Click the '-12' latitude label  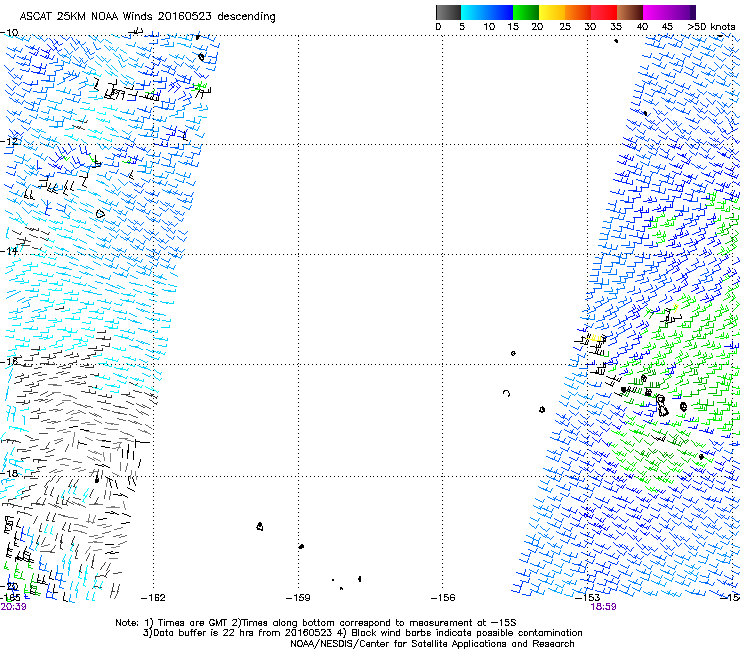click(x=9, y=142)
